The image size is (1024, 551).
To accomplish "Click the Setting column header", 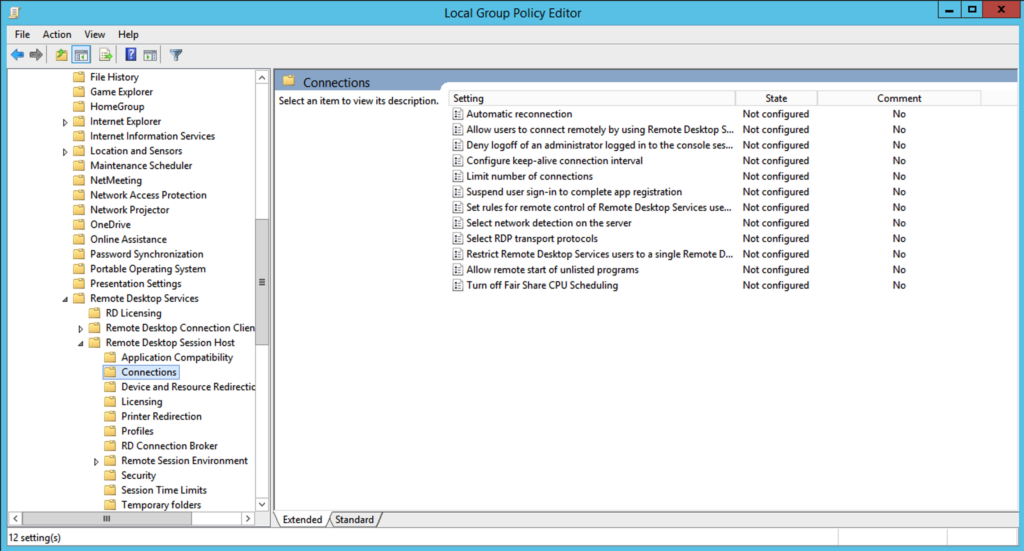I will (x=590, y=98).
